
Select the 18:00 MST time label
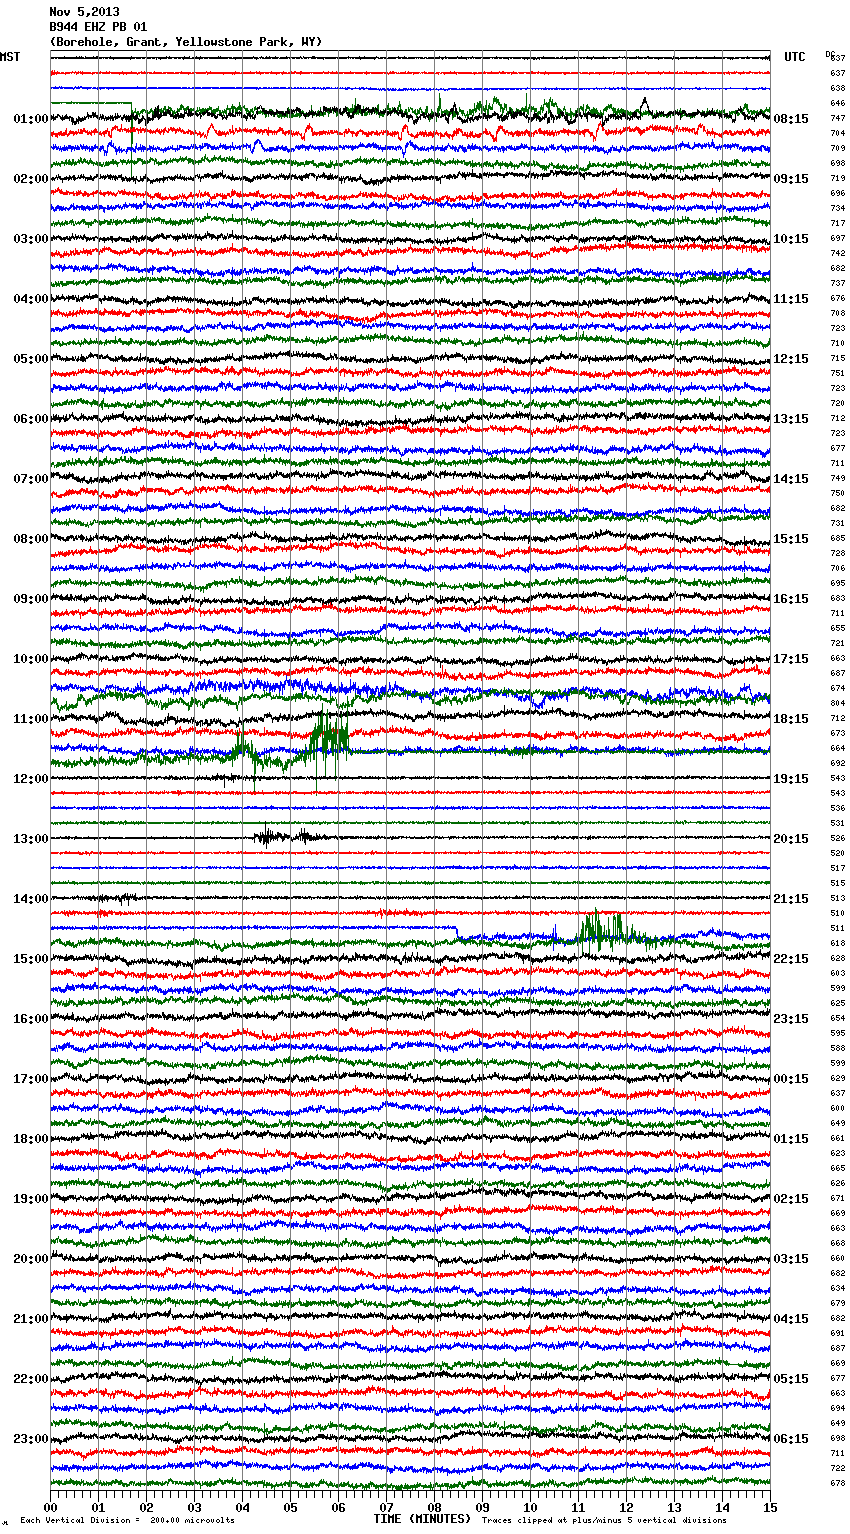pos(30,1139)
